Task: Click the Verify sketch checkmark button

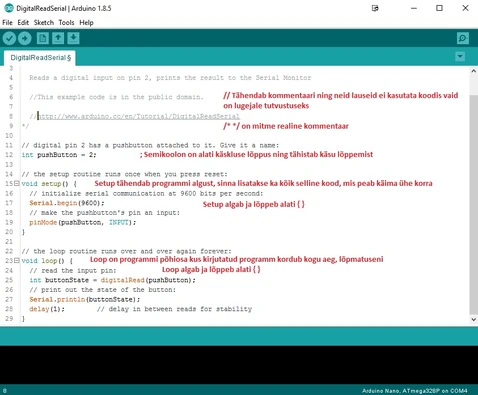Action: [9, 38]
